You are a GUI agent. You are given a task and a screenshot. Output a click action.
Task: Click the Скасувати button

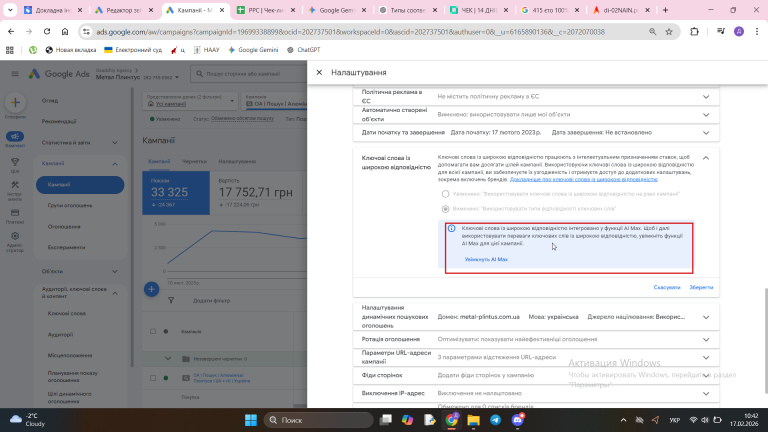click(x=667, y=288)
